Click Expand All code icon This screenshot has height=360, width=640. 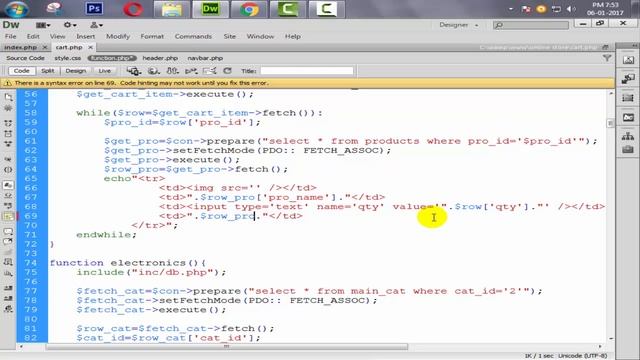tap(8, 144)
